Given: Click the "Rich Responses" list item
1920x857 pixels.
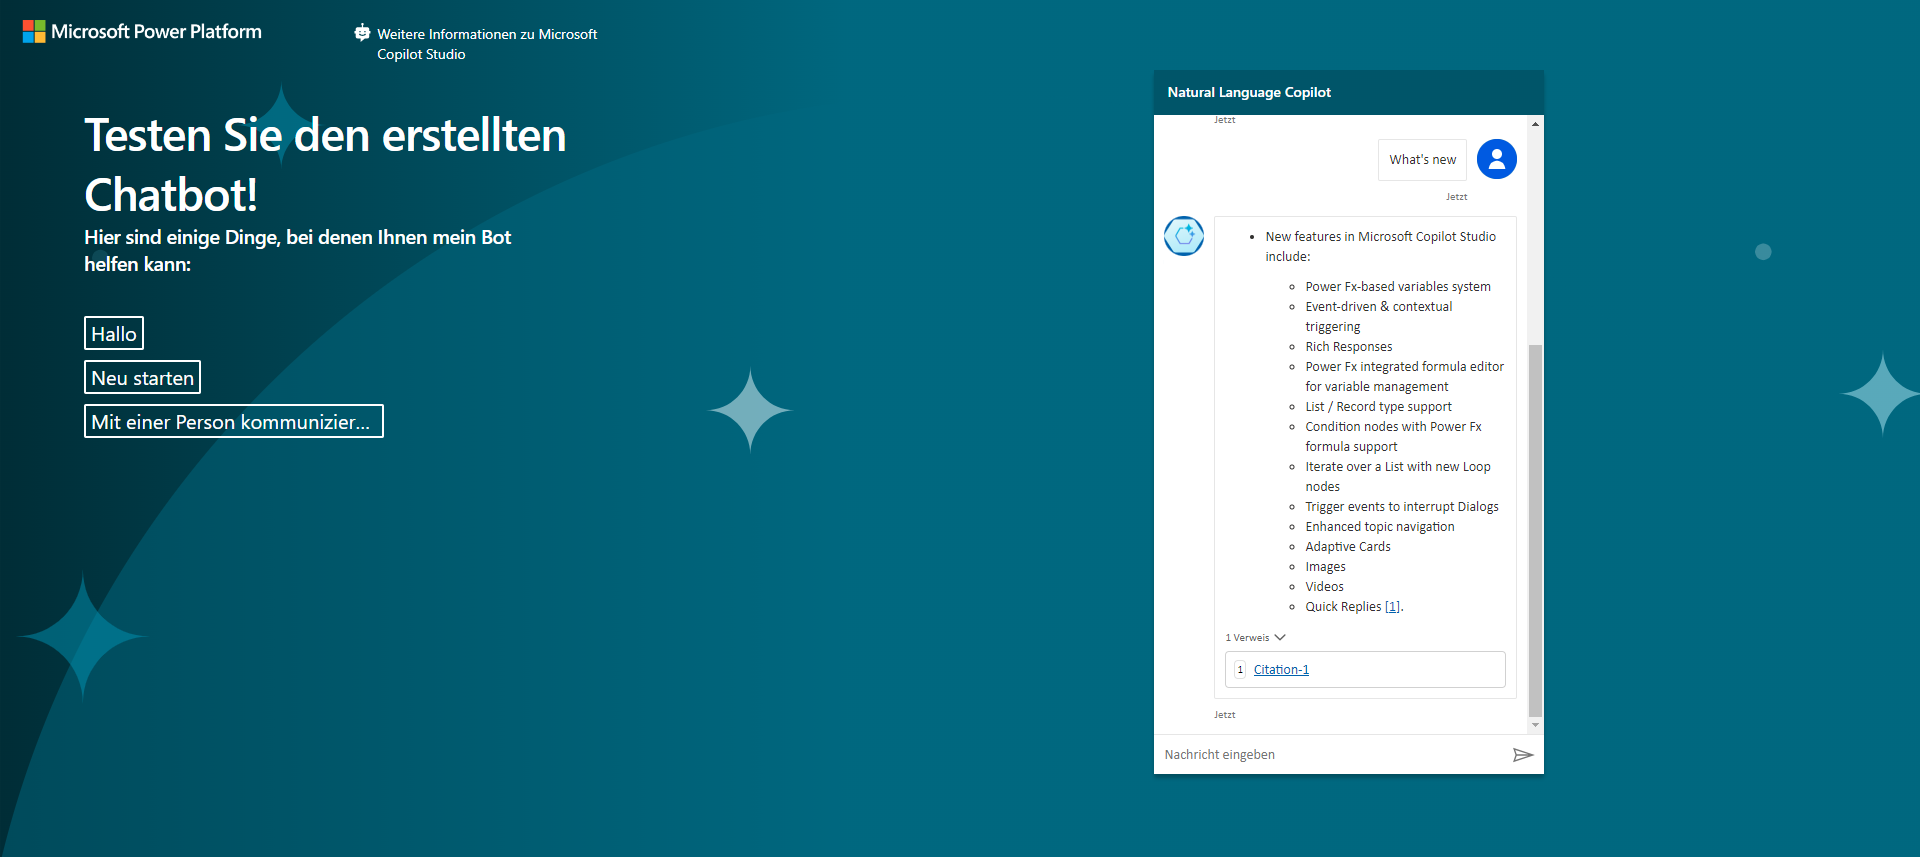Looking at the screenshot, I should 1349,347.
